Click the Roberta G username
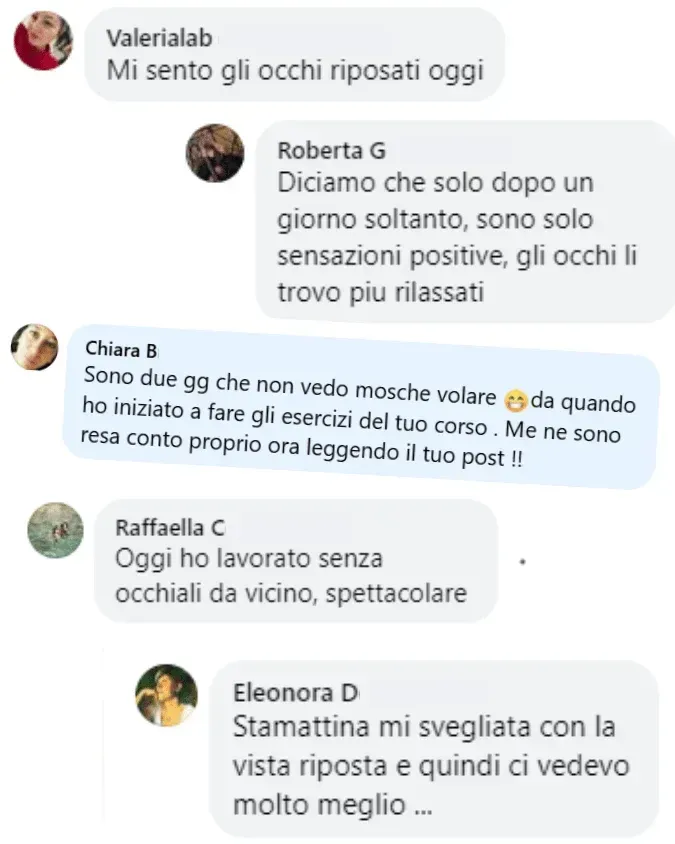Screen dimensions: 675x844 (332, 151)
